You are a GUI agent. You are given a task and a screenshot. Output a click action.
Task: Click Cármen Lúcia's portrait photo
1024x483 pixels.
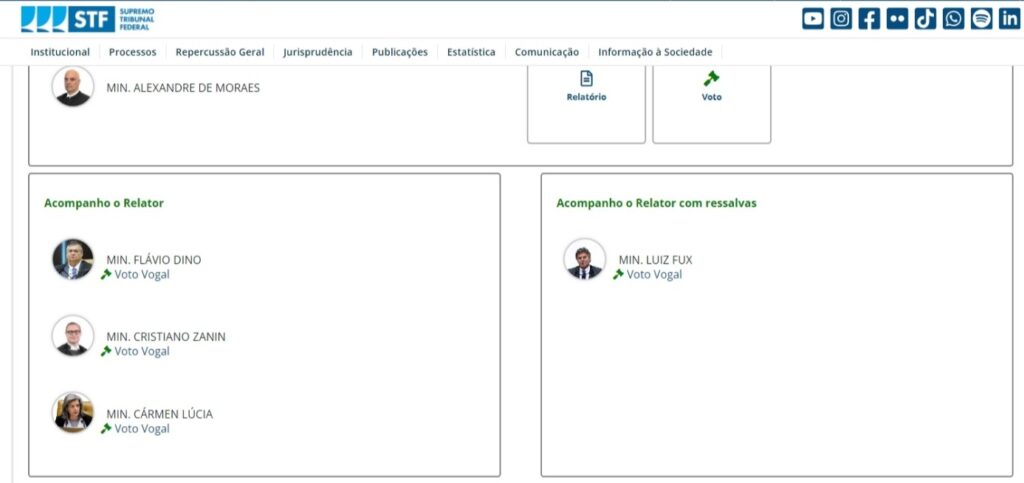pos(72,413)
